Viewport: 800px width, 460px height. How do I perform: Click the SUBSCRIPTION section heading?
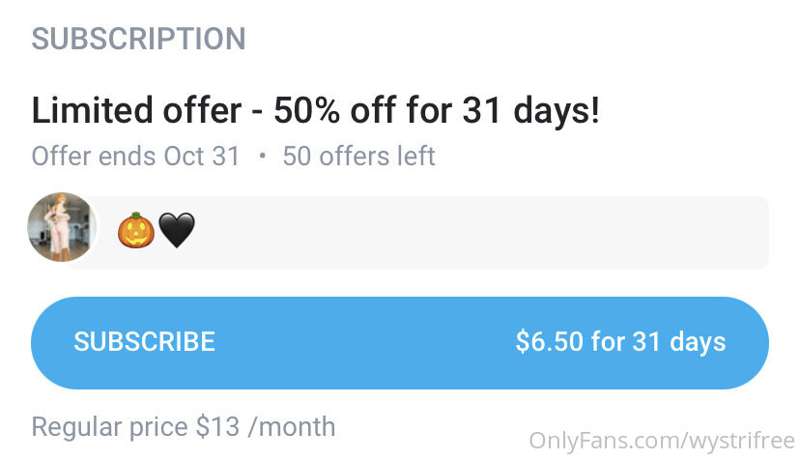139,39
